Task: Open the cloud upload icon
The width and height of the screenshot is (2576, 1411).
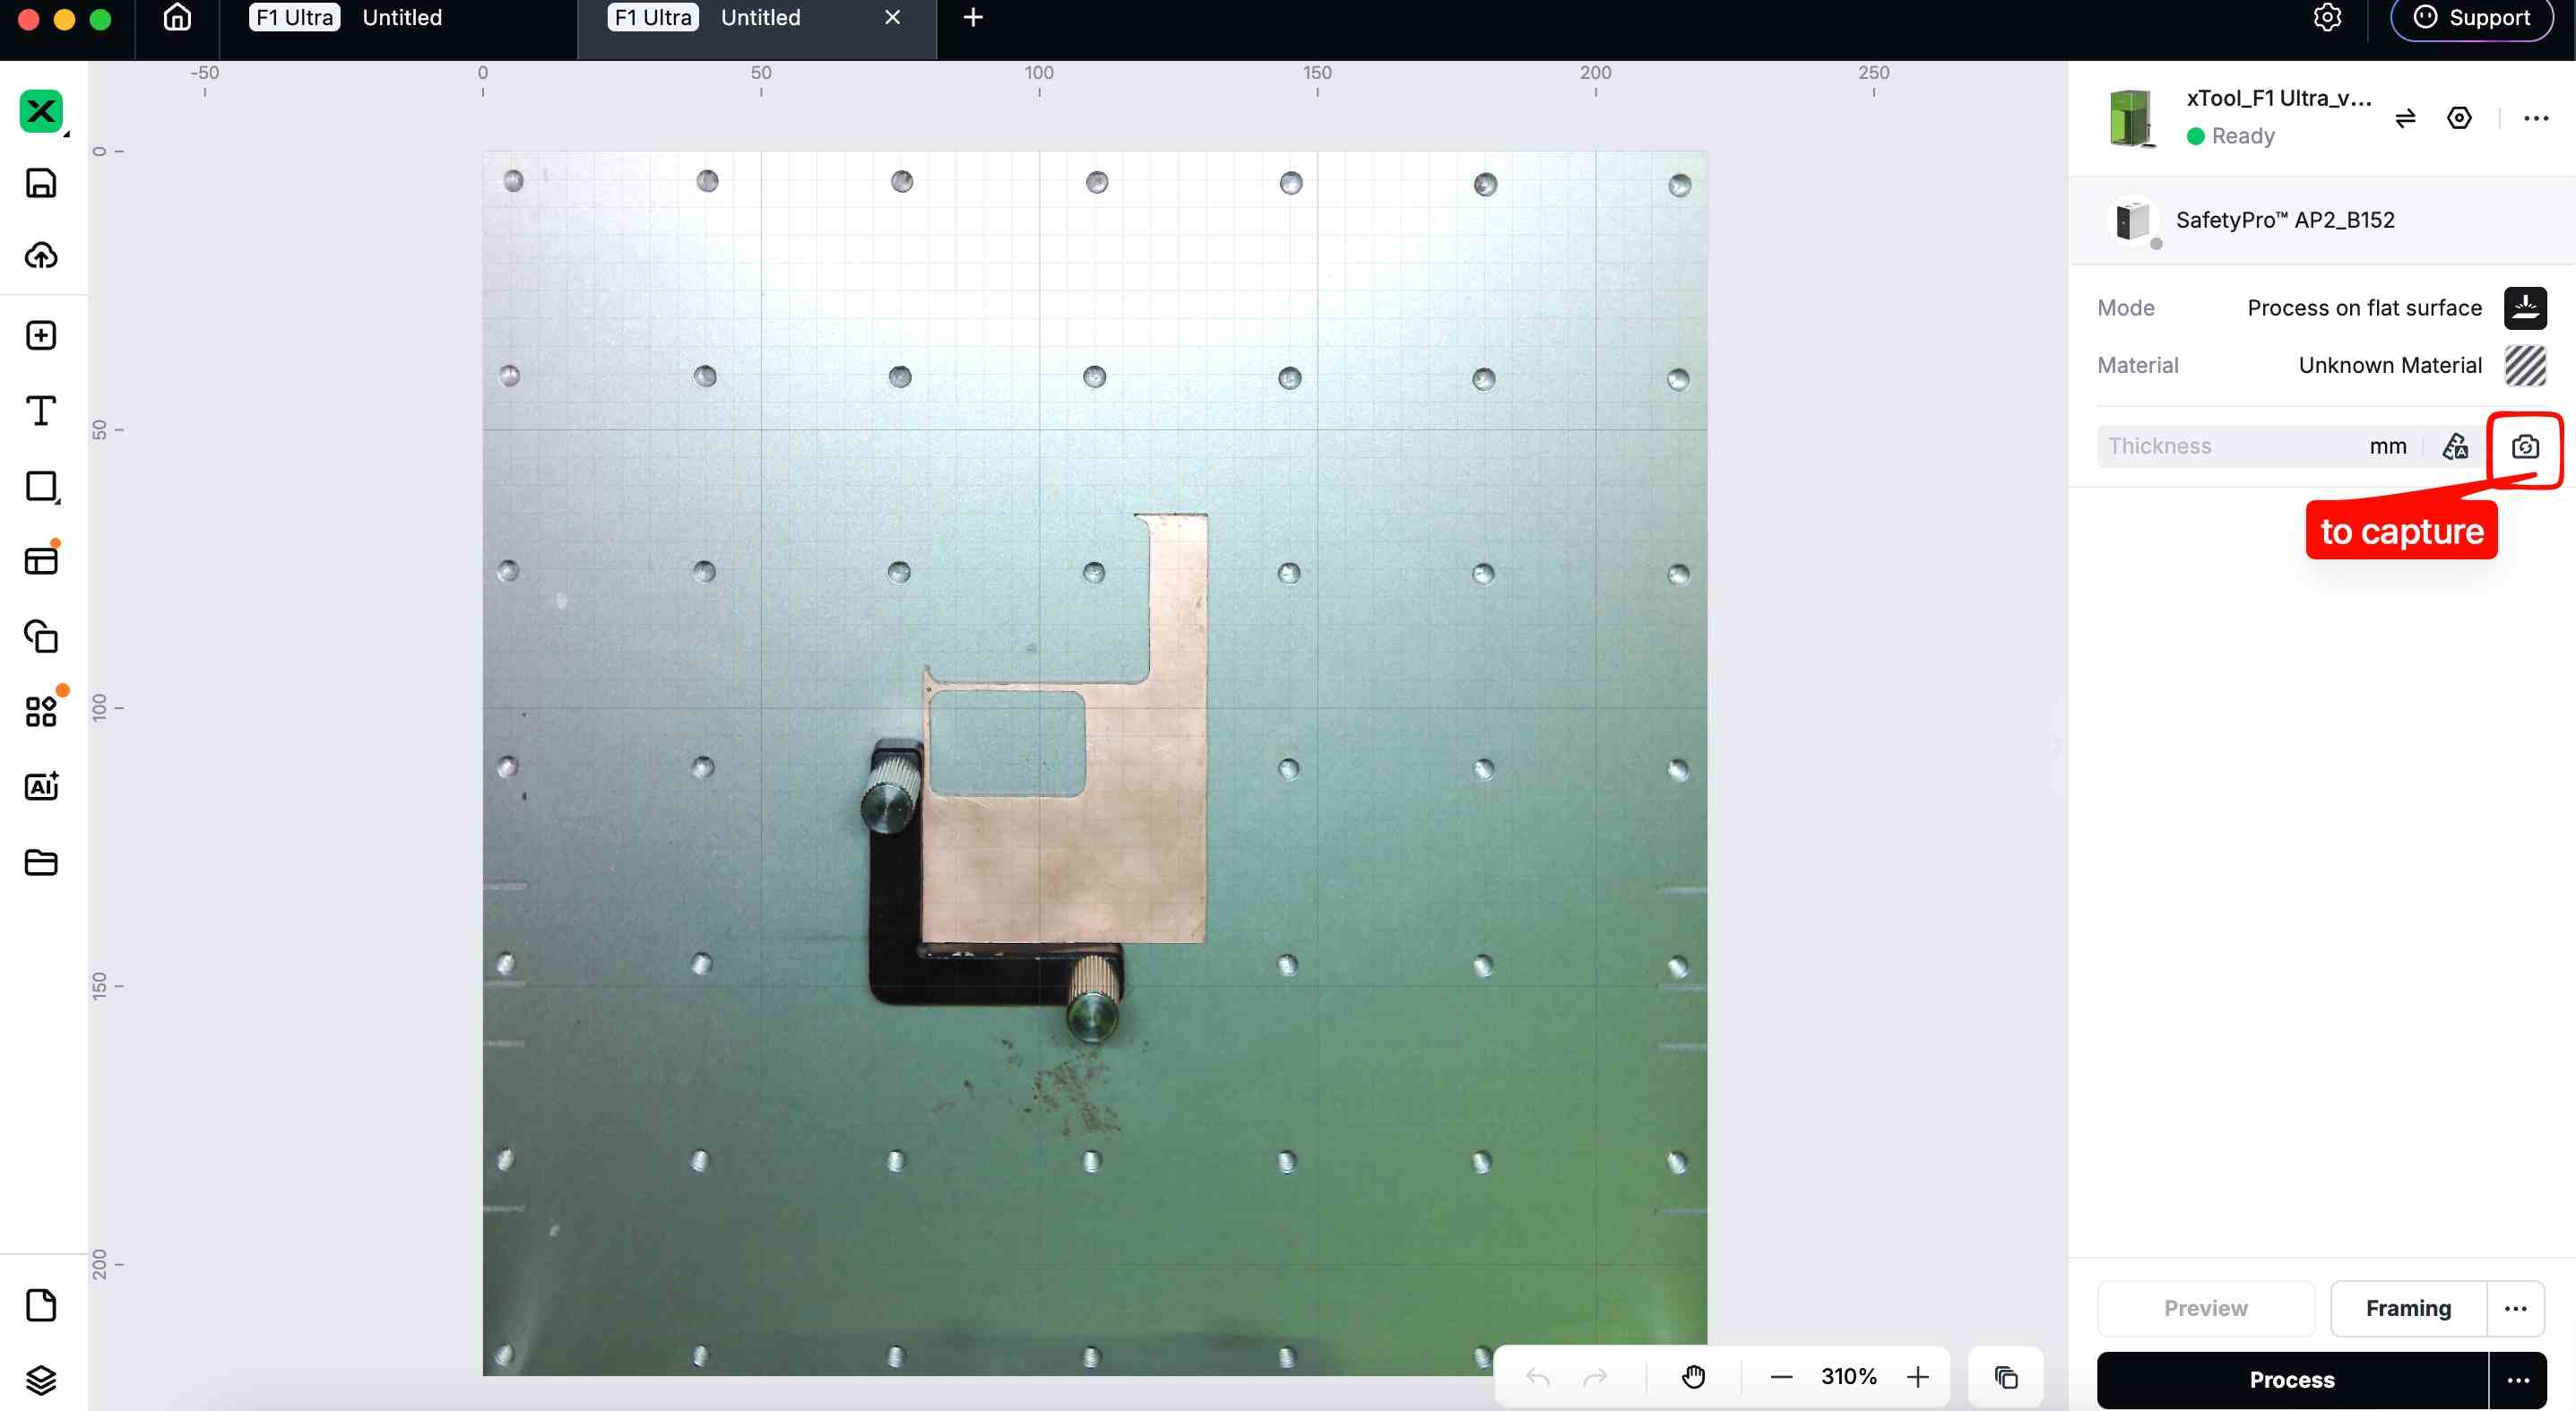Action: tap(41, 256)
